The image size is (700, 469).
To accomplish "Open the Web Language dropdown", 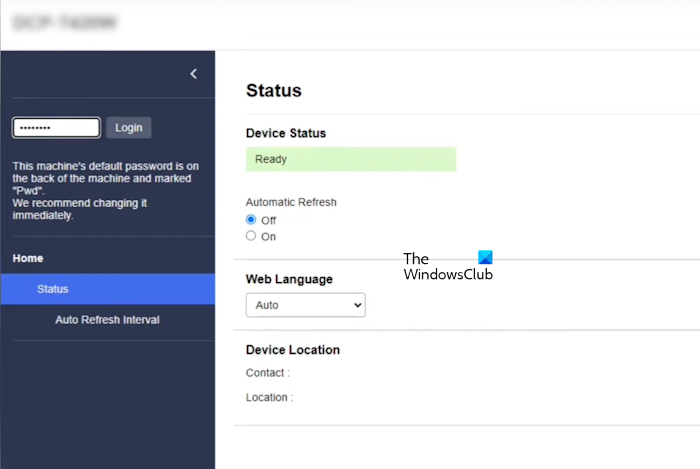I will [305, 305].
